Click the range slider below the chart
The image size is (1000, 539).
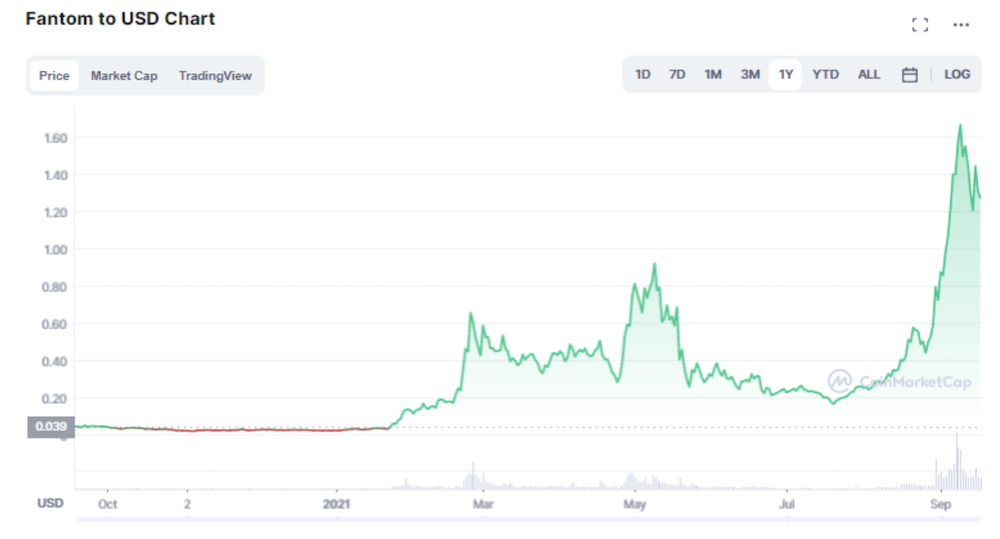click(528, 519)
